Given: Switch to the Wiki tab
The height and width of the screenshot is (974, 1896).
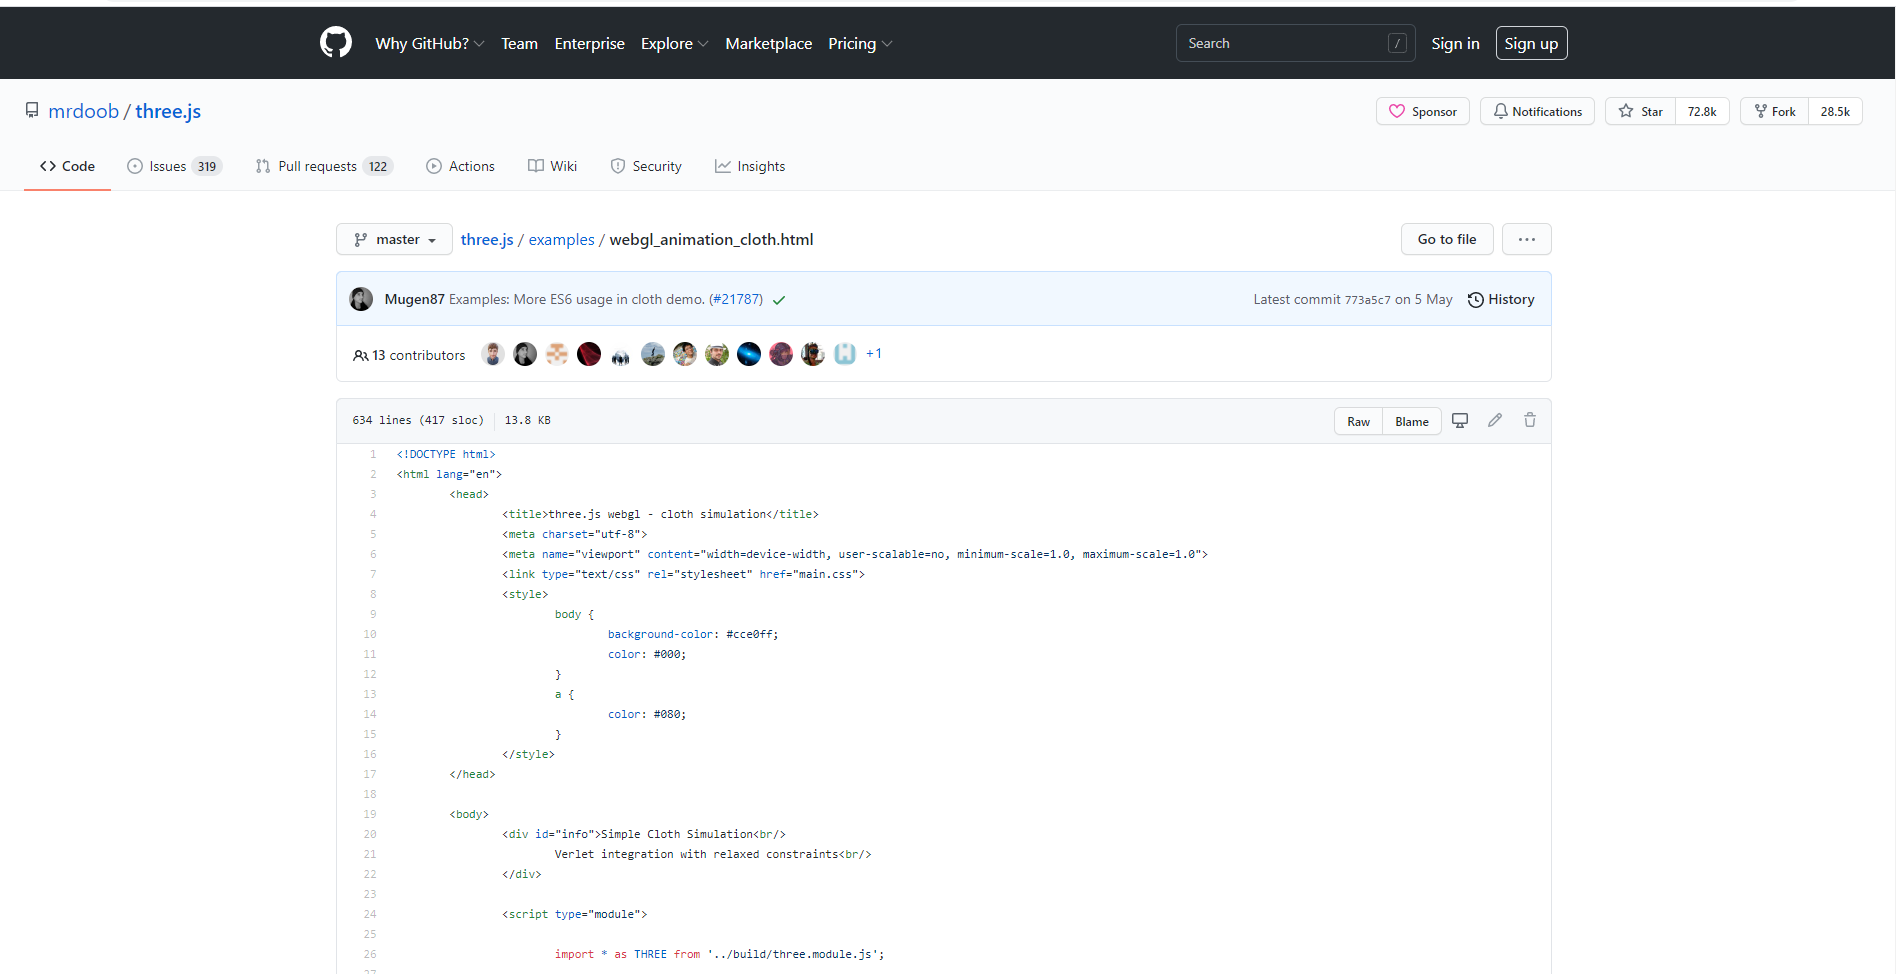Looking at the screenshot, I should point(552,166).
